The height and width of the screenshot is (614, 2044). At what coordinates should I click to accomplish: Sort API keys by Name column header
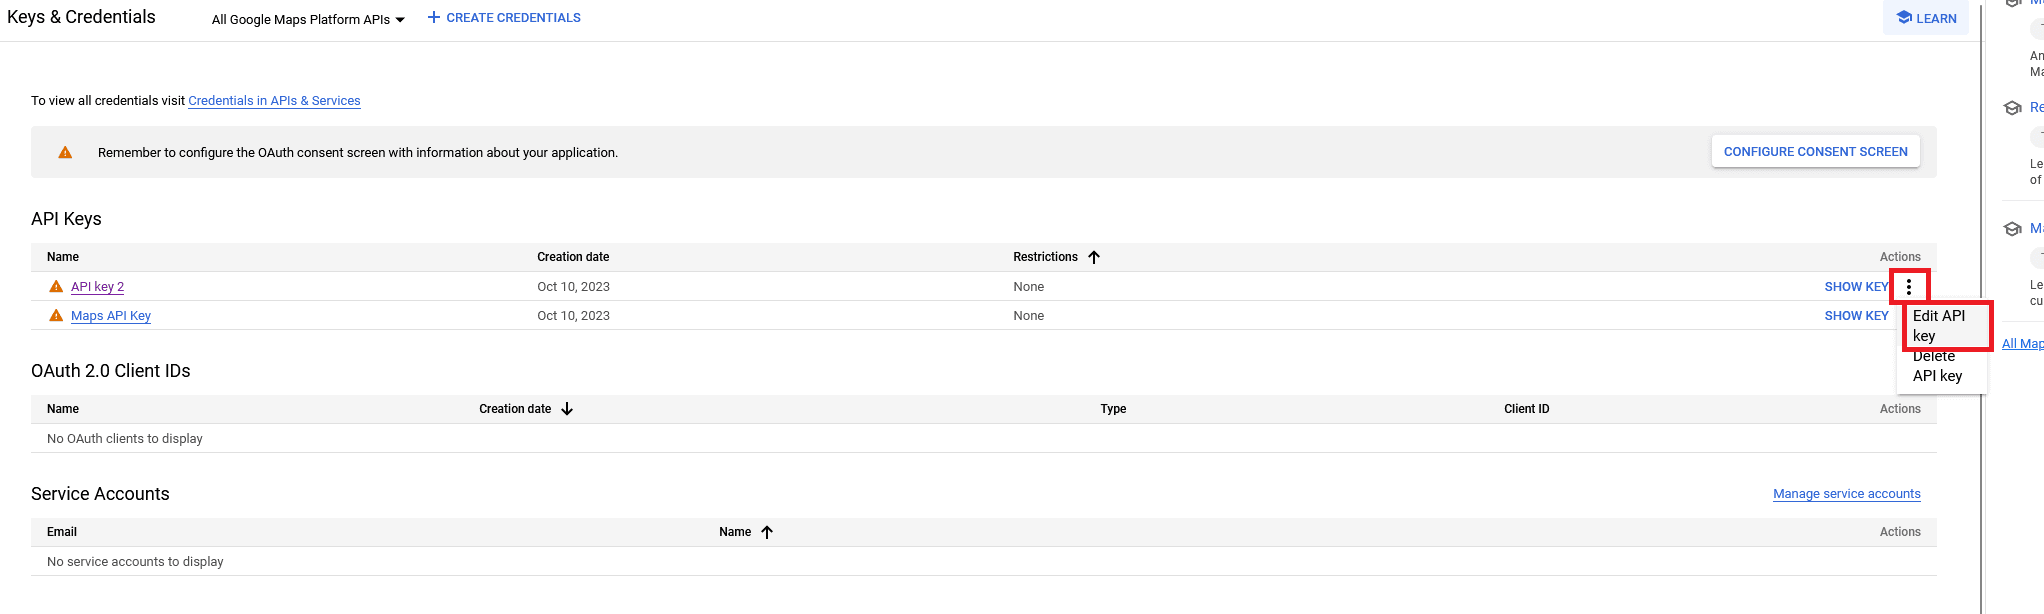coord(63,257)
